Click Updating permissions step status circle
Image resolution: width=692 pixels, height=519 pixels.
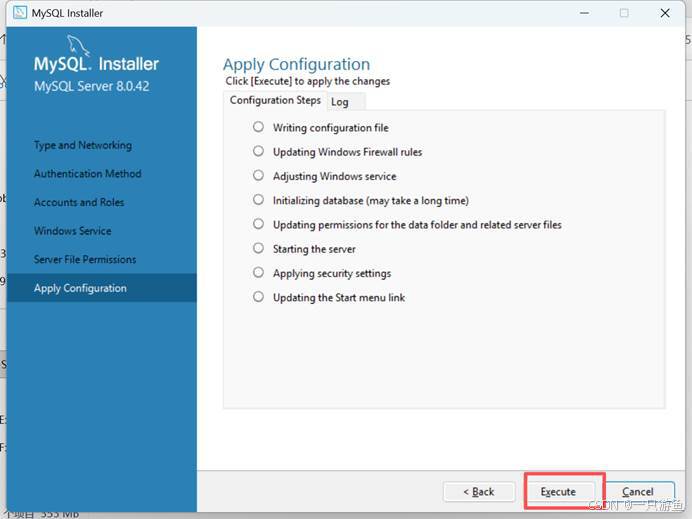258,224
